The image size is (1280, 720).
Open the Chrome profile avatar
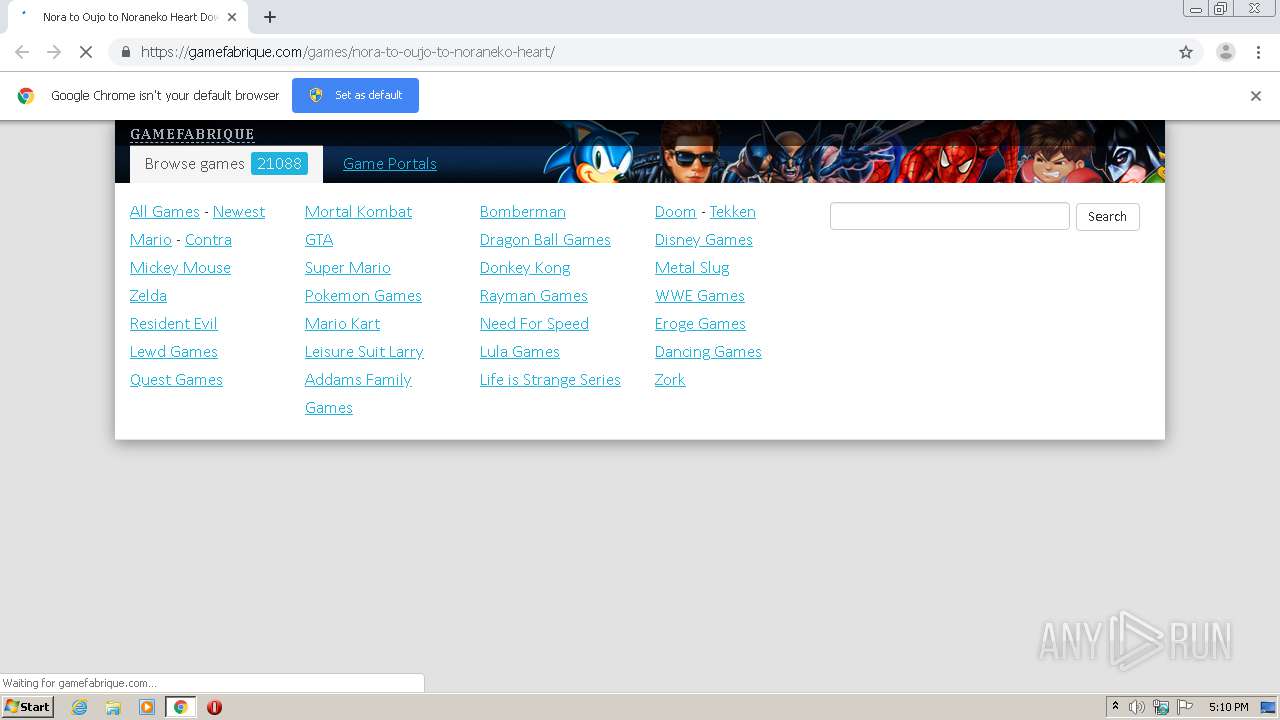click(1226, 52)
